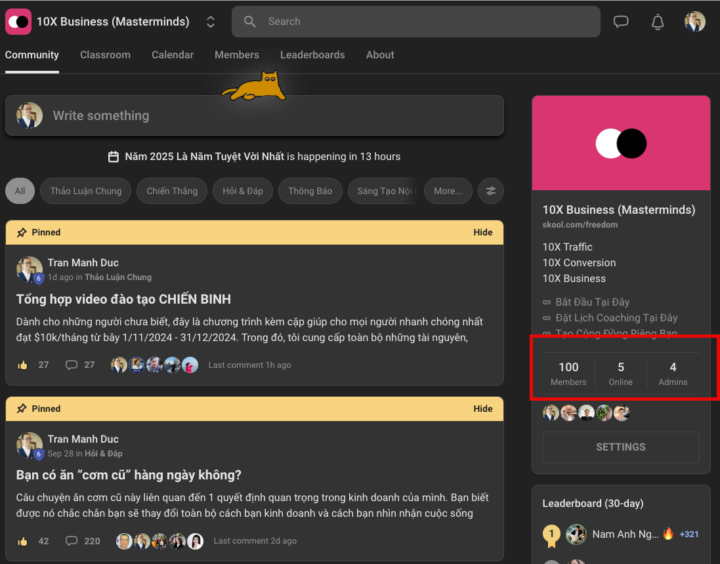Screen dimensions: 720x564
Task: Open comments on the CHIẾN BINH post
Action: pyautogui.click(x=71, y=365)
